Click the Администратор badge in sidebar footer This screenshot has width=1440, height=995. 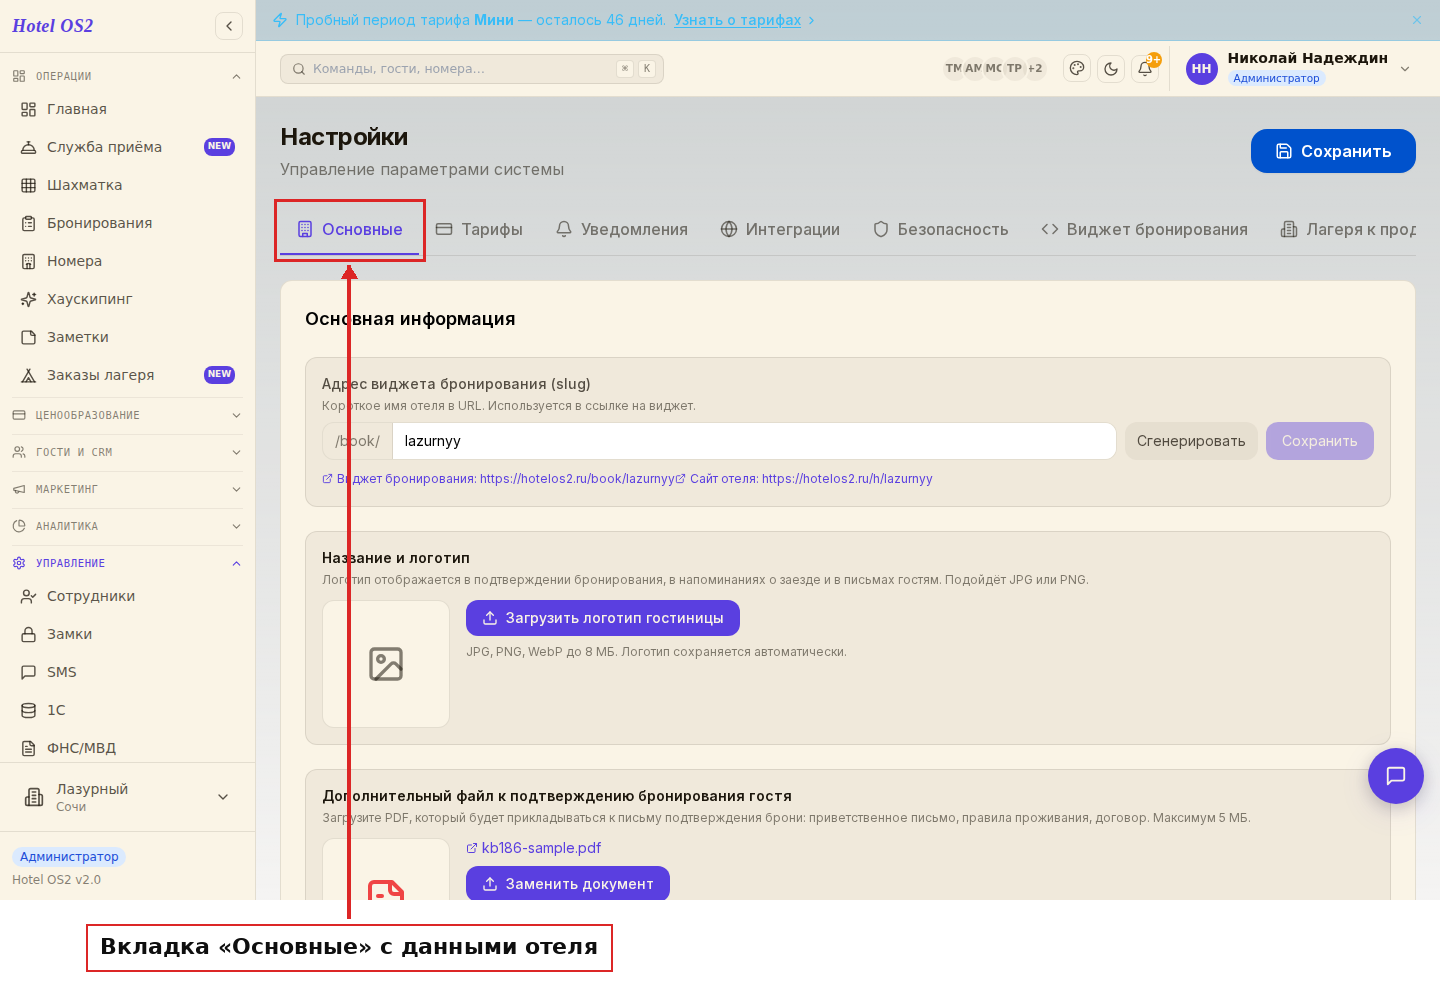click(69, 857)
